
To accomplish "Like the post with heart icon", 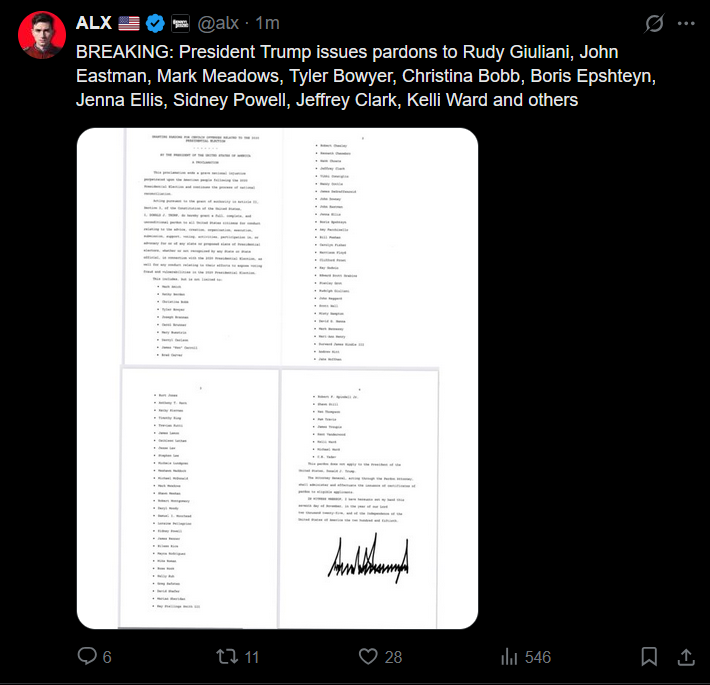I will click(x=368, y=656).
